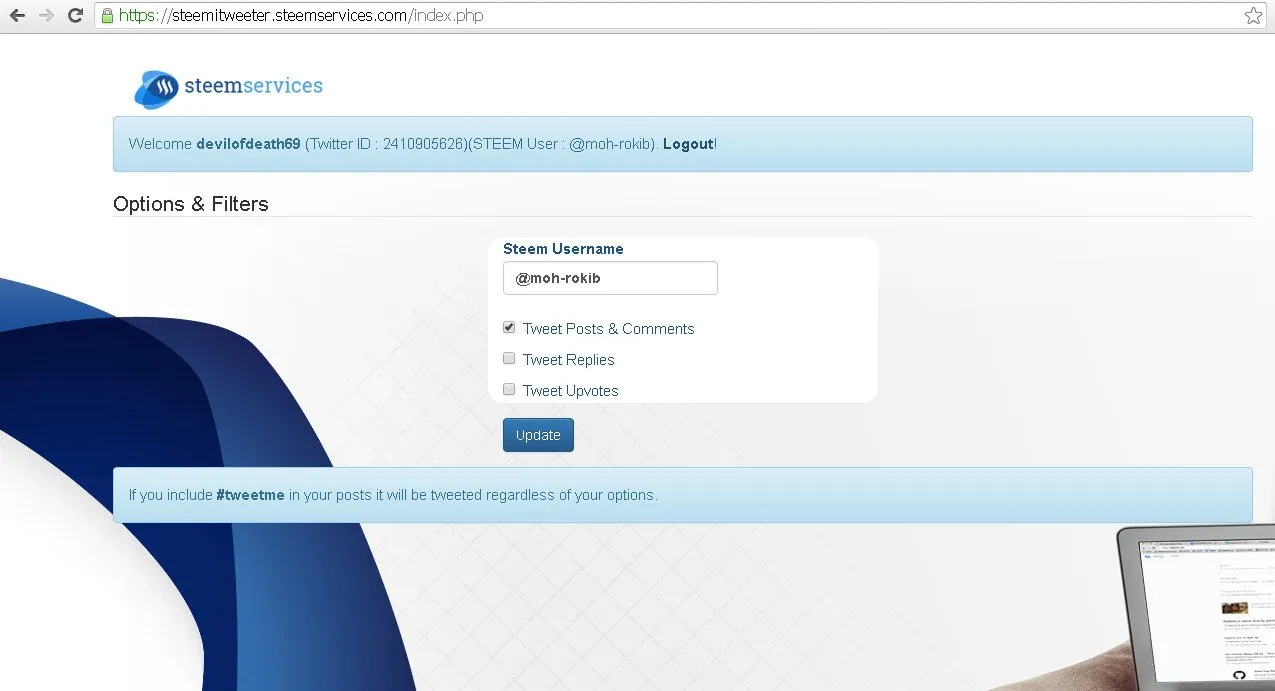Screen dimensions: 1275x691
Task: Click the laptop image in the corner
Action: 1195,608
